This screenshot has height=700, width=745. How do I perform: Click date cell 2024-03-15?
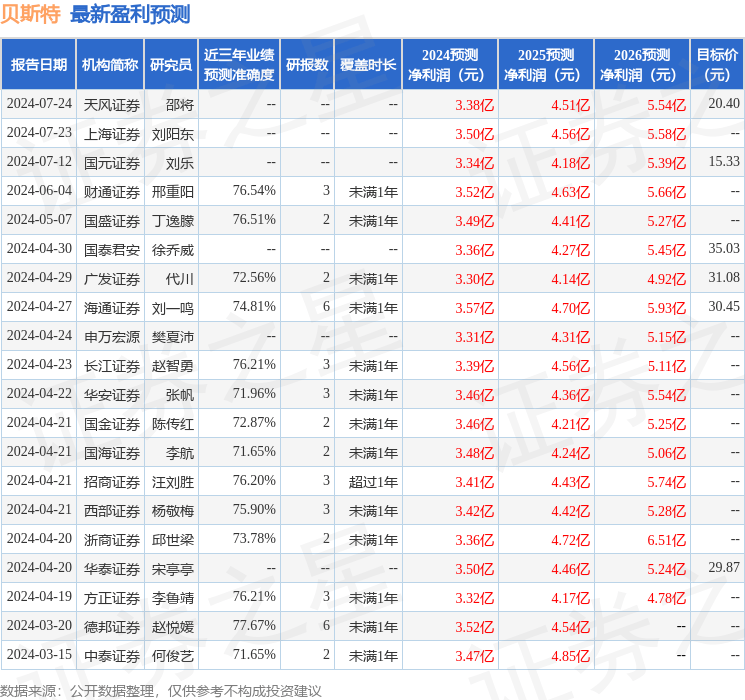[39, 654]
